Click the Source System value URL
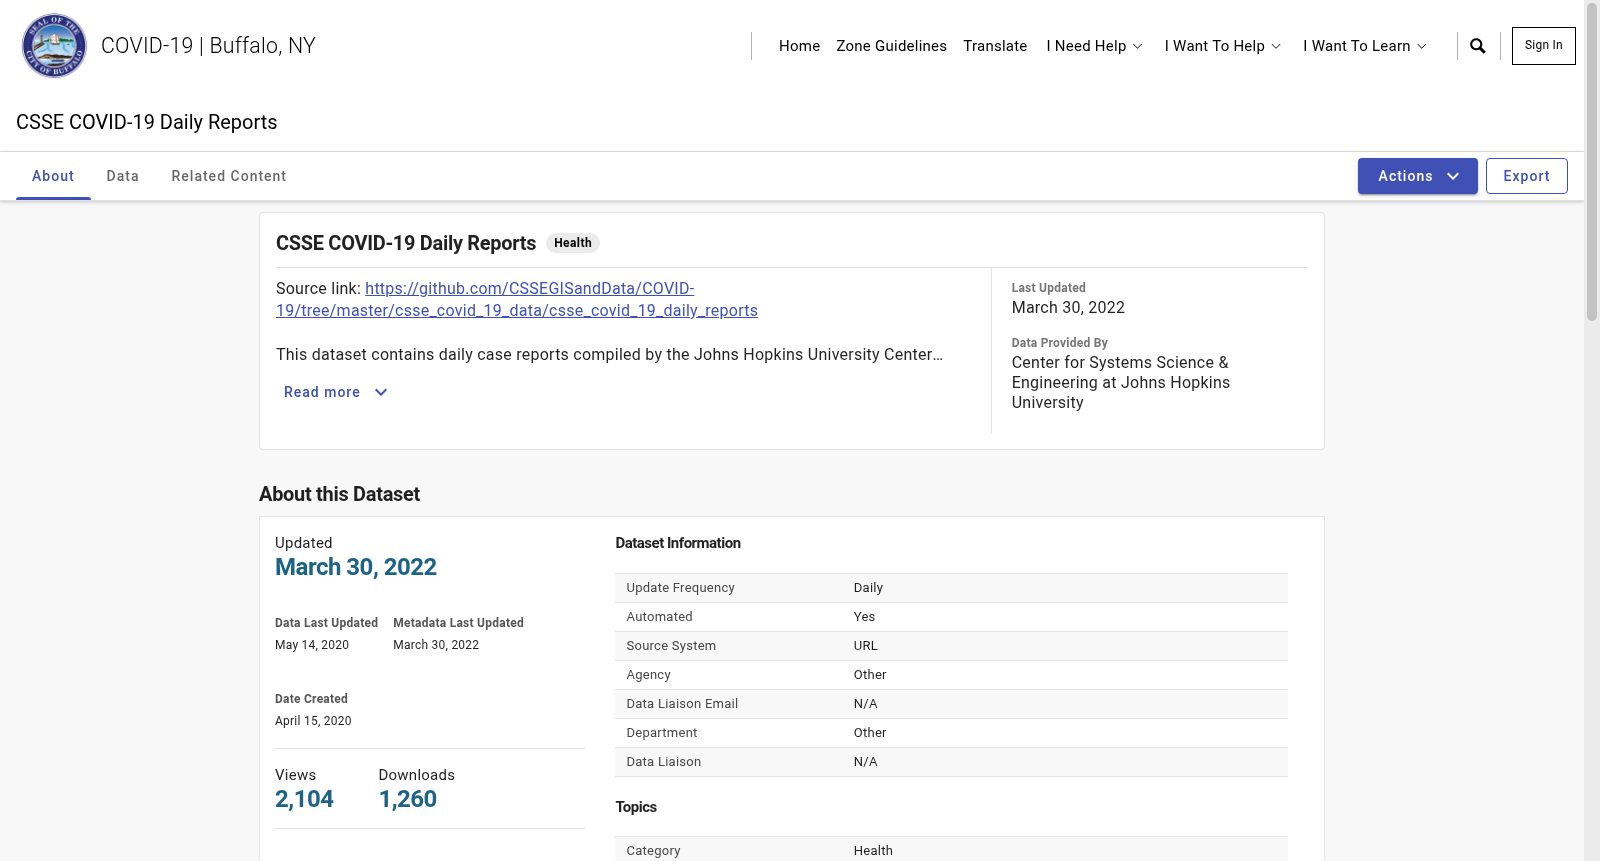Viewport: 1600px width, 861px height. point(866,646)
